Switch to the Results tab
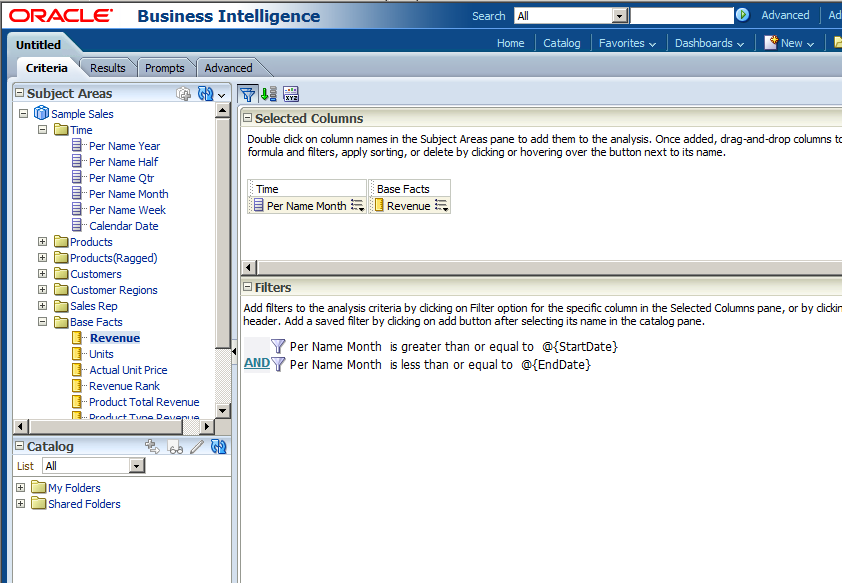This screenshot has width=842, height=583. click(x=107, y=67)
